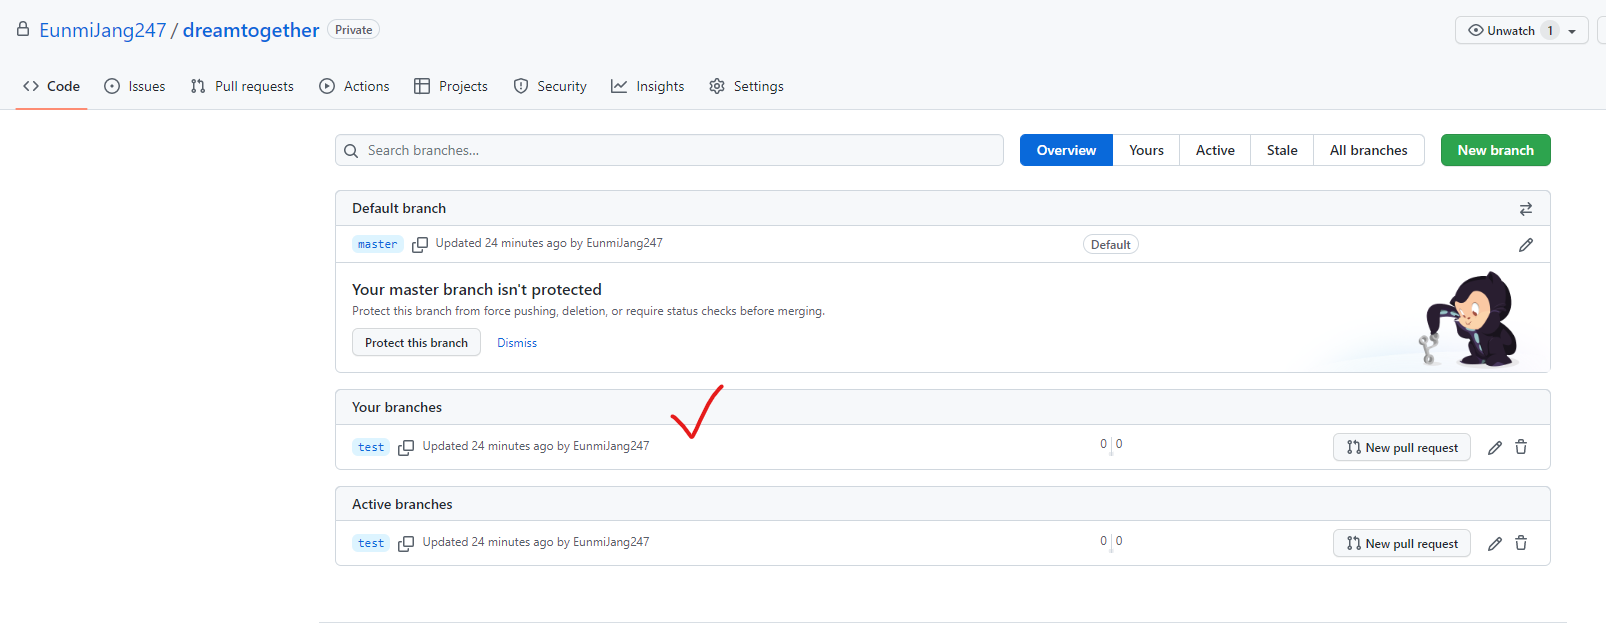
Task: Open test branch link in Your branches
Action: (371, 447)
